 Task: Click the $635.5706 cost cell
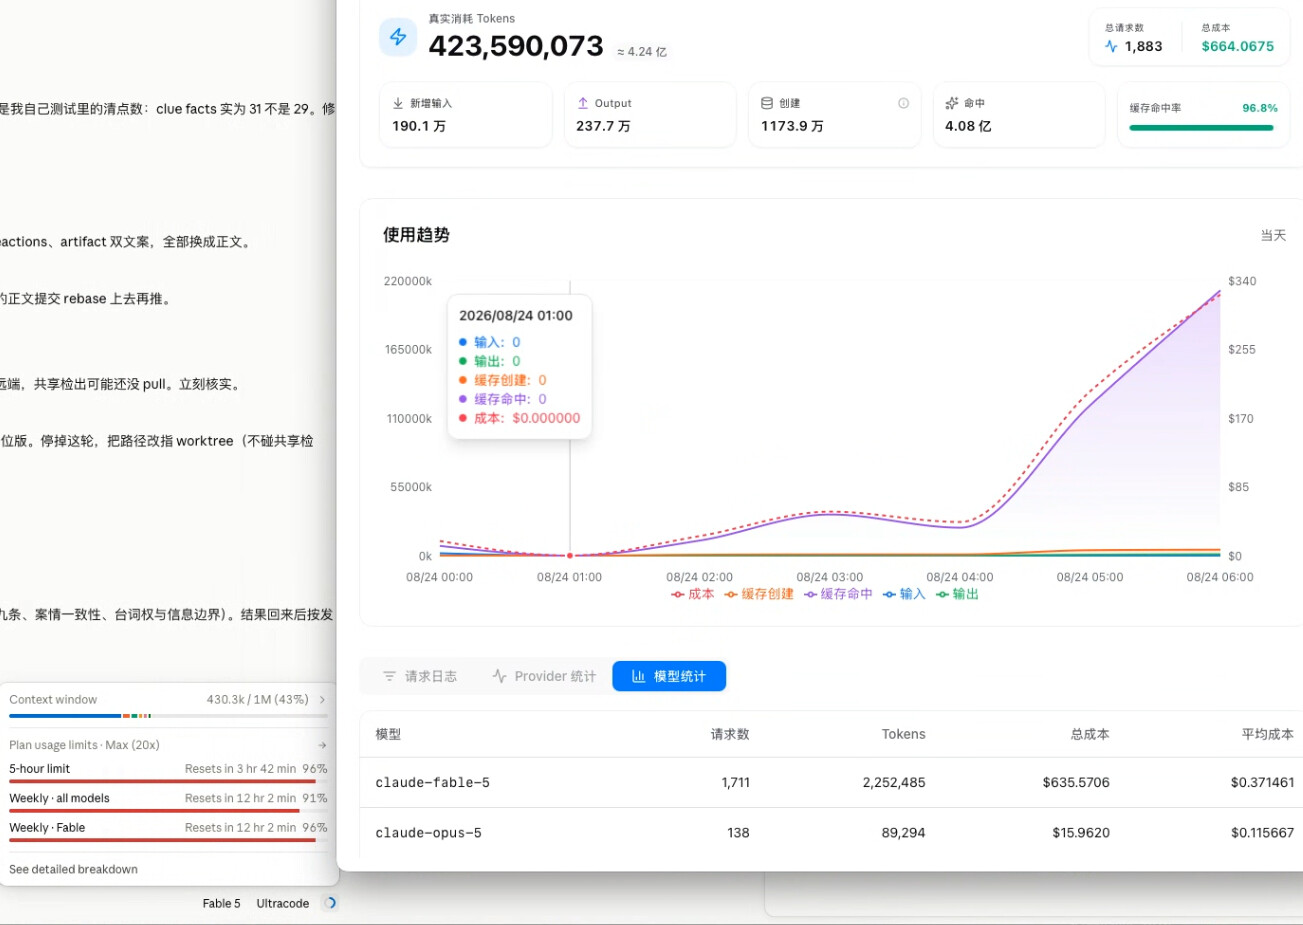[1076, 783]
